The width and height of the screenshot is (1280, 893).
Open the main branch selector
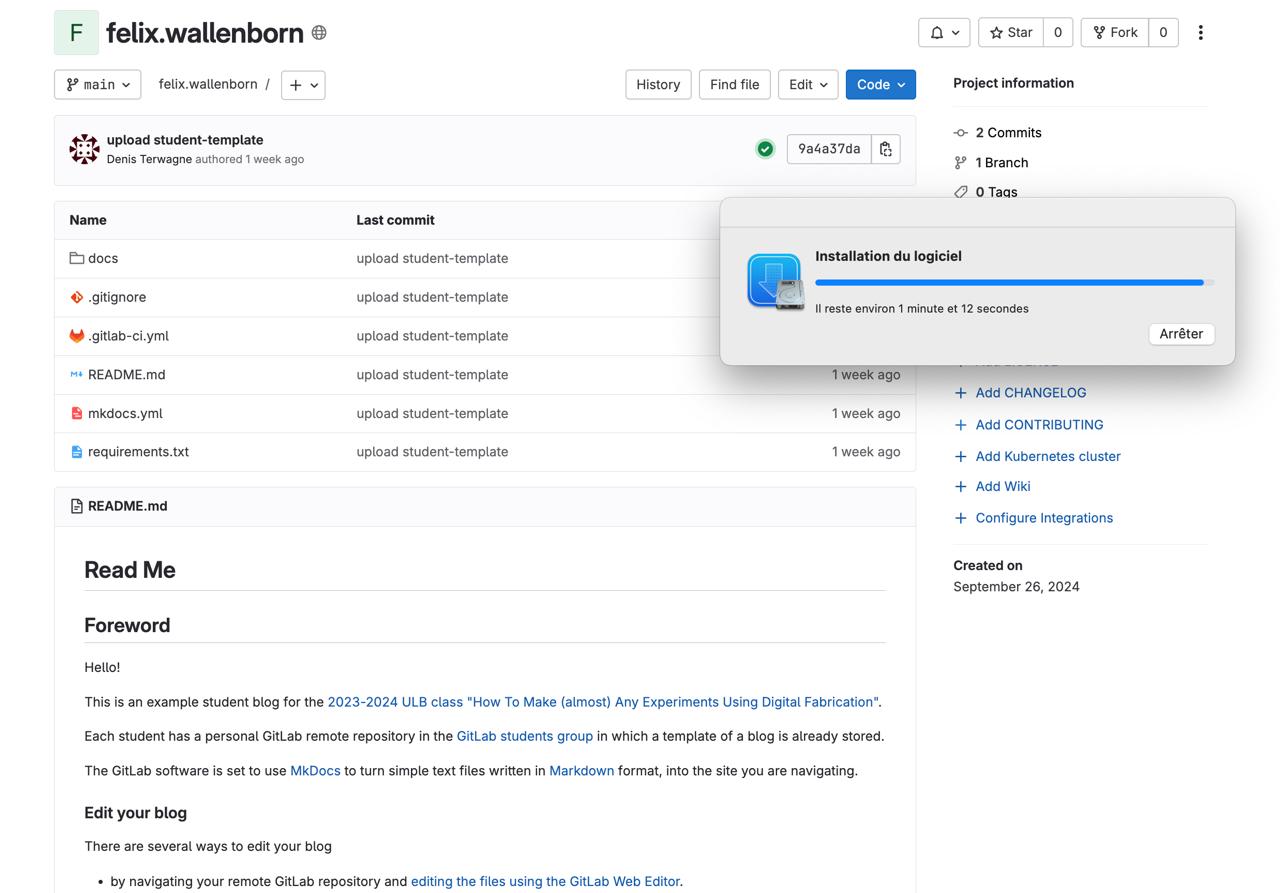[98, 85]
